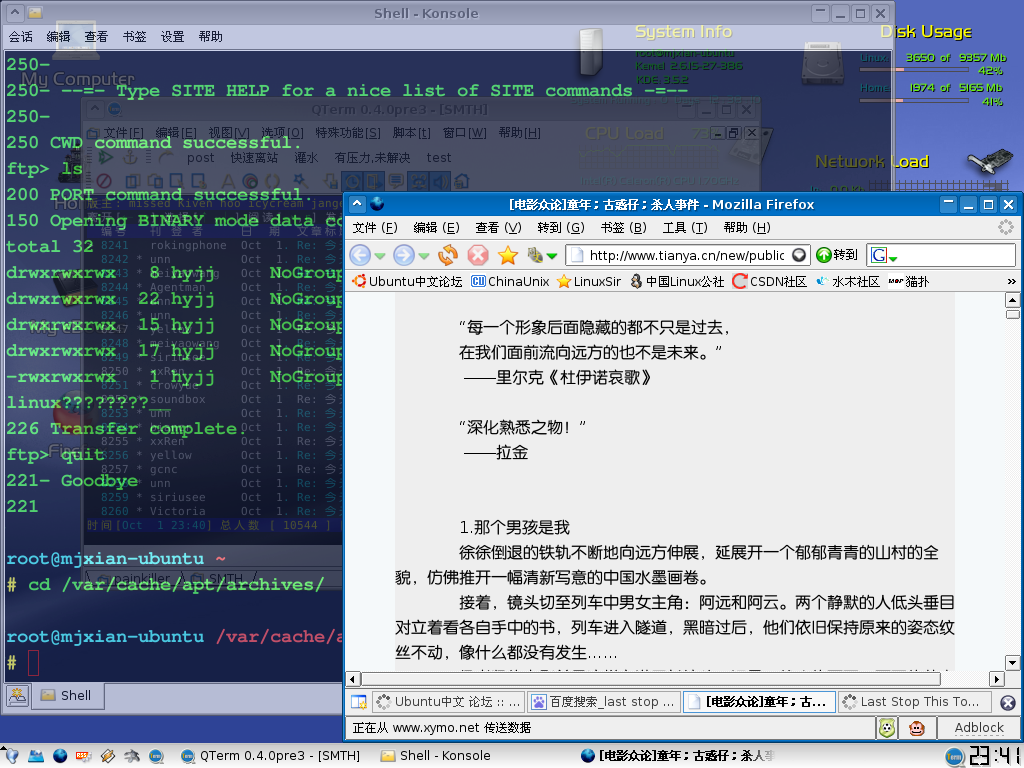
Task: Click Konsole new session icon beside Shell tab
Action: pyautogui.click(x=18, y=696)
